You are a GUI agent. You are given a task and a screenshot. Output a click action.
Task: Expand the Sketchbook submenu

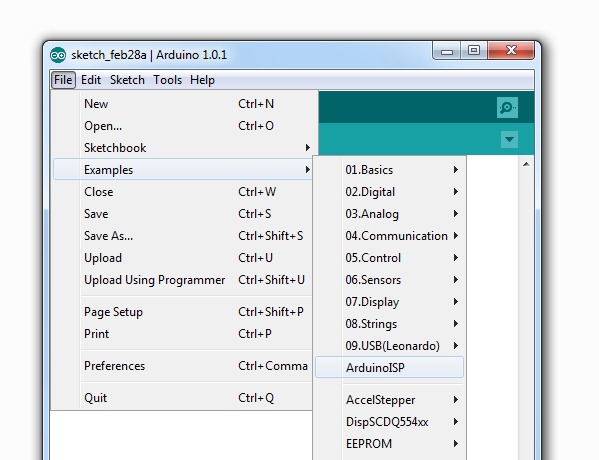183,148
